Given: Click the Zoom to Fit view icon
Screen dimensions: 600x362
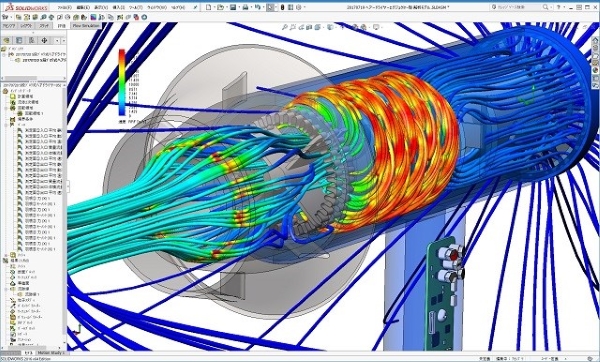Looking at the screenshot, I should pyautogui.click(x=284, y=27).
